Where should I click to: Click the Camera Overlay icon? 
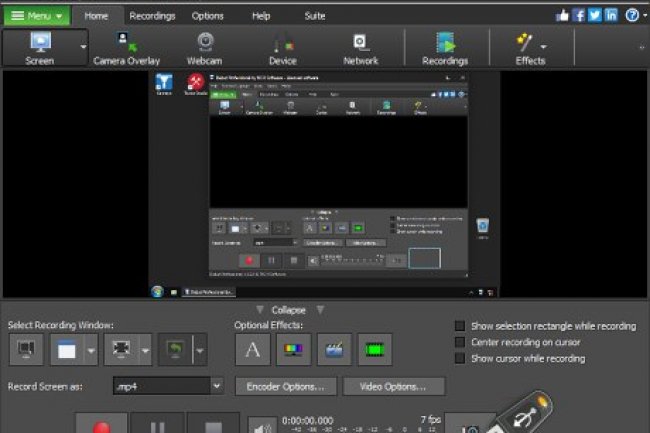tap(126, 42)
